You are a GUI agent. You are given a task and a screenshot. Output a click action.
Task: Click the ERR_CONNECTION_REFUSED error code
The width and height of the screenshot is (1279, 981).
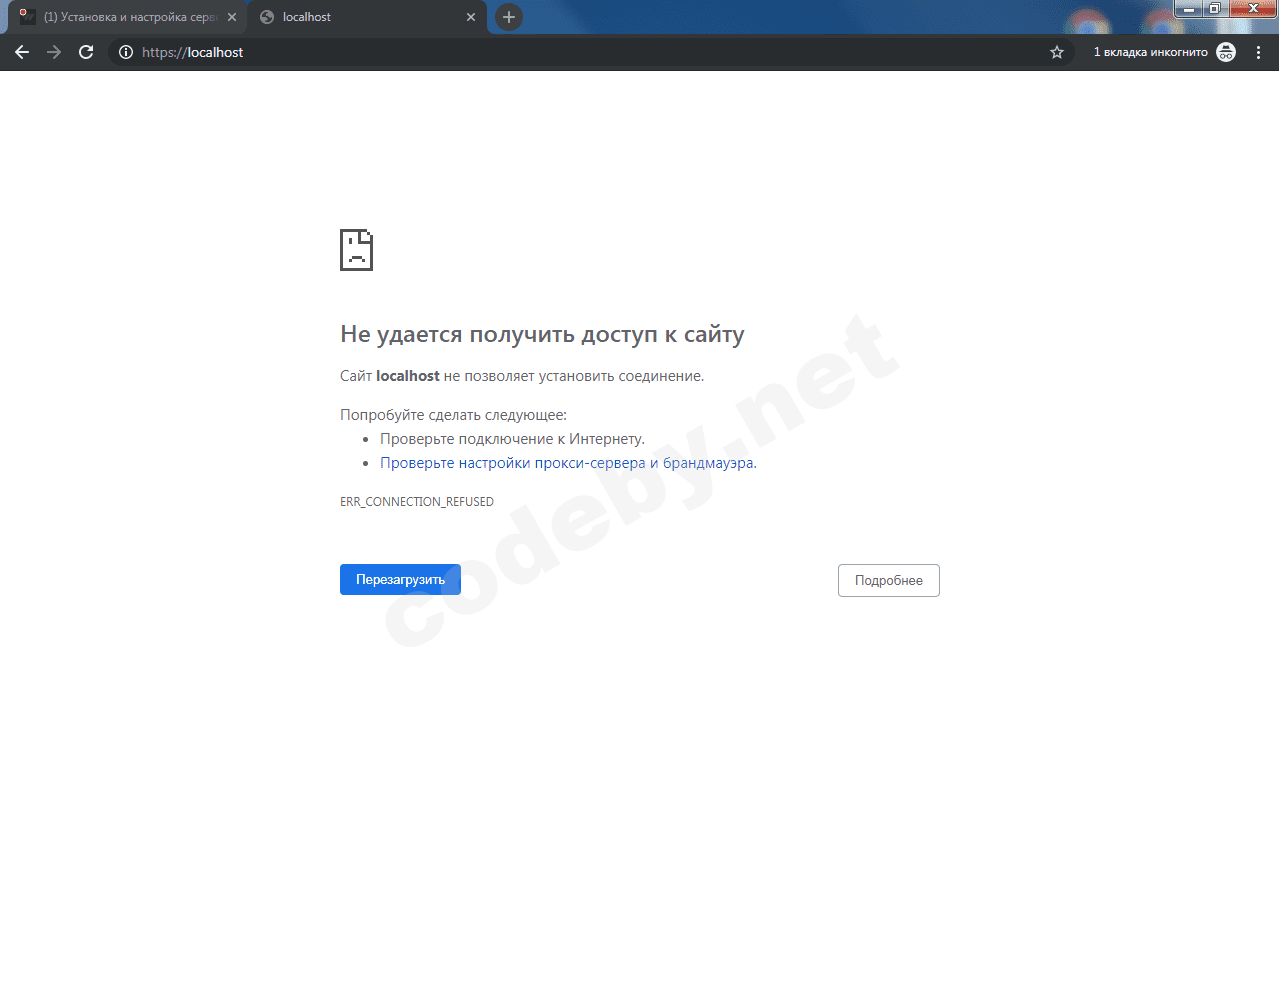(417, 502)
